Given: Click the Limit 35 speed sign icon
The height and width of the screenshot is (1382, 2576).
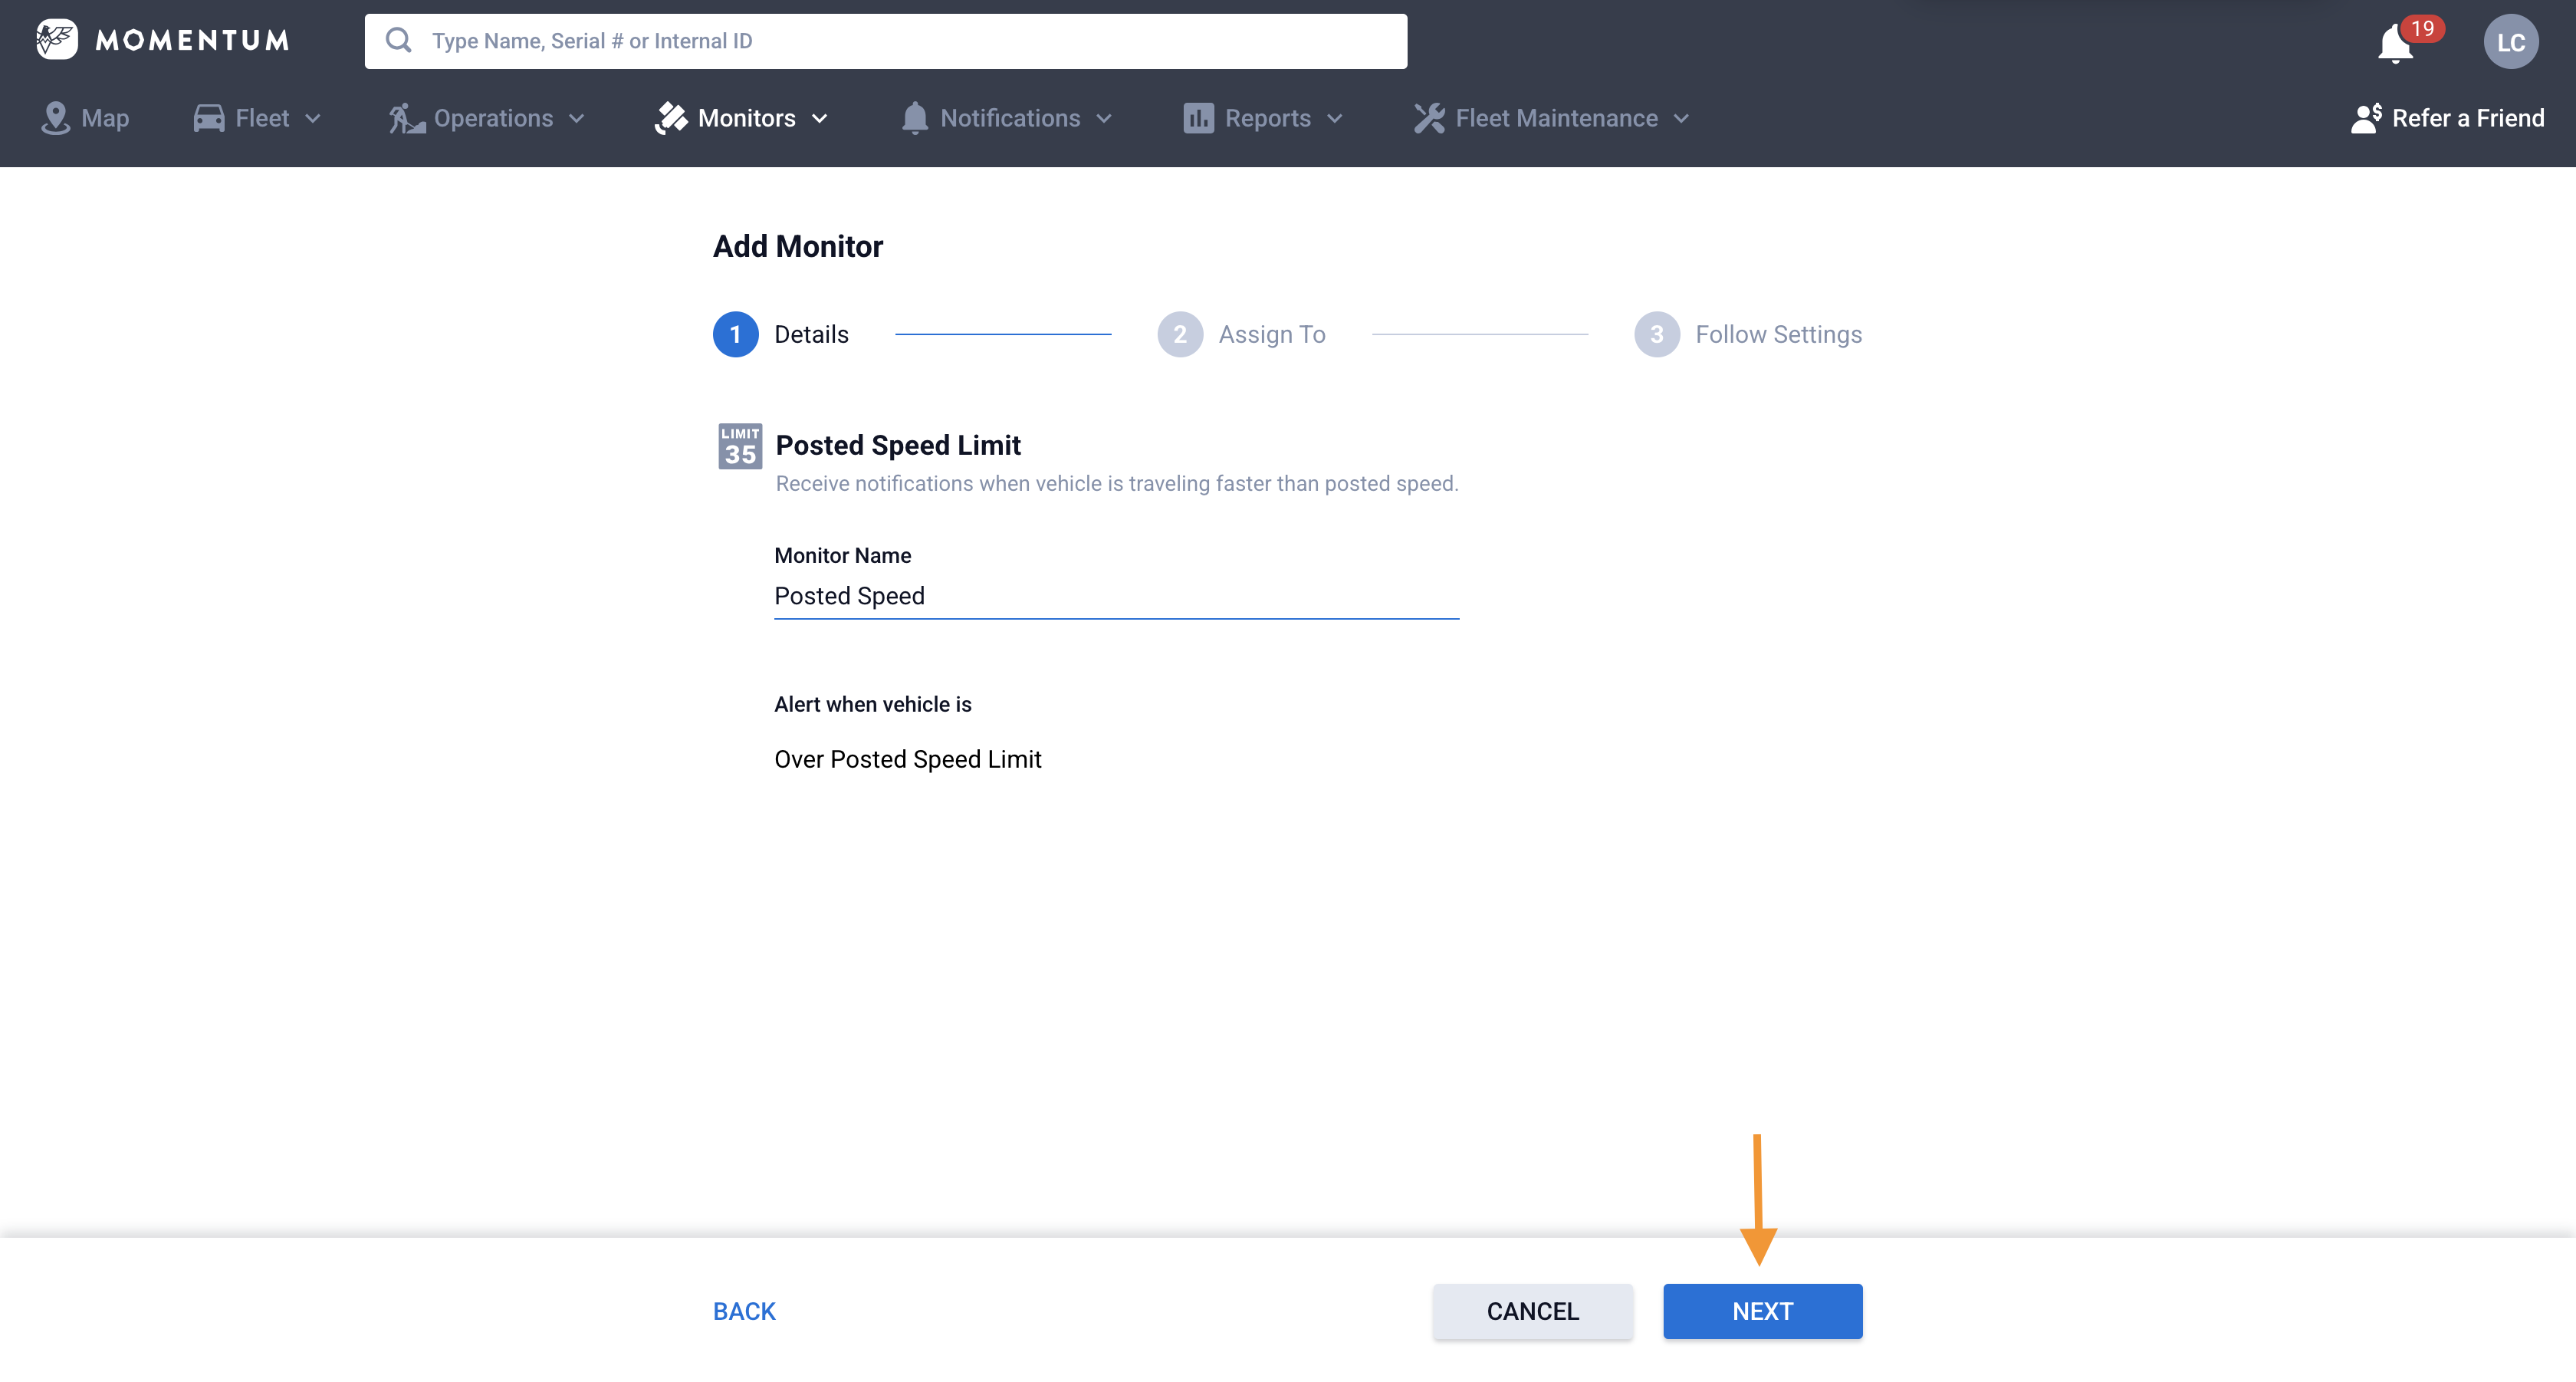Looking at the screenshot, I should tap(740, 446).
